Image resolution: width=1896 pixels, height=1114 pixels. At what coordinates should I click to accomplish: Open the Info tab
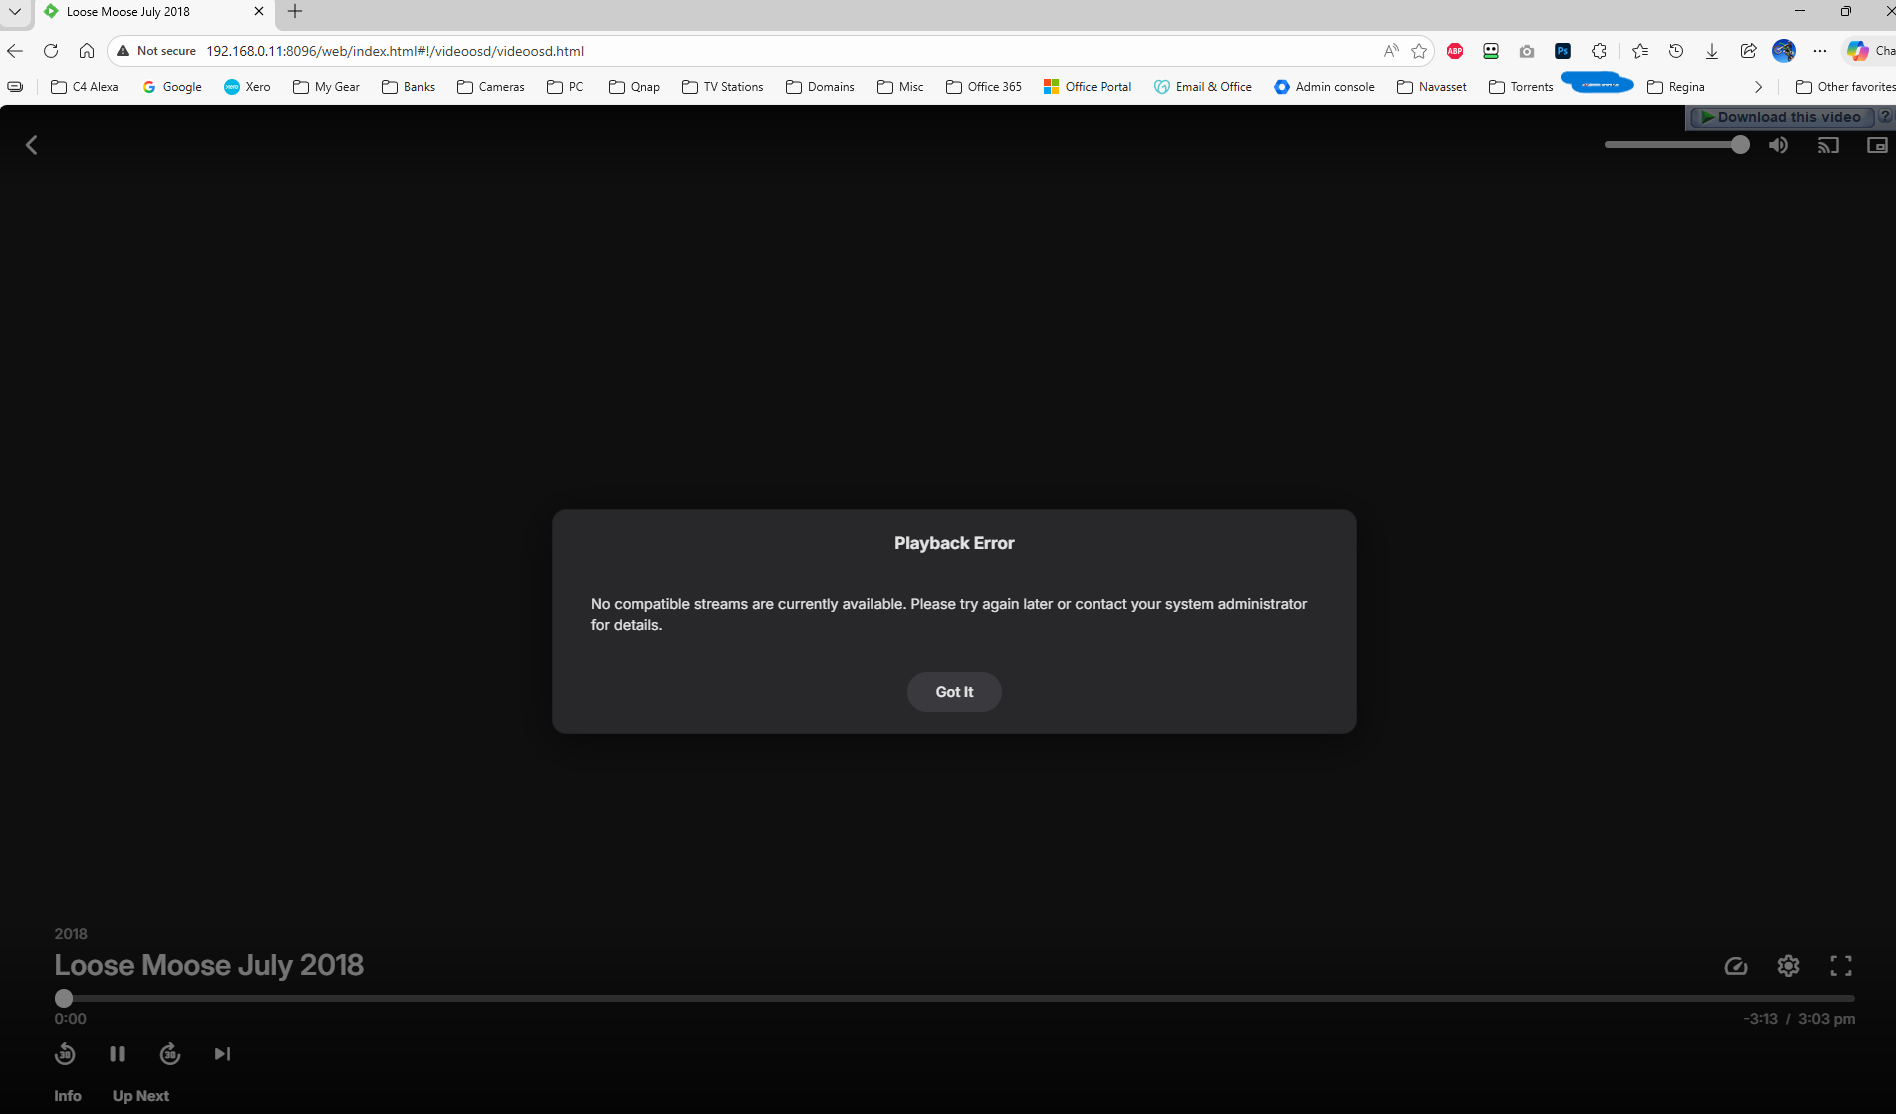click(x=68, y=1096)
